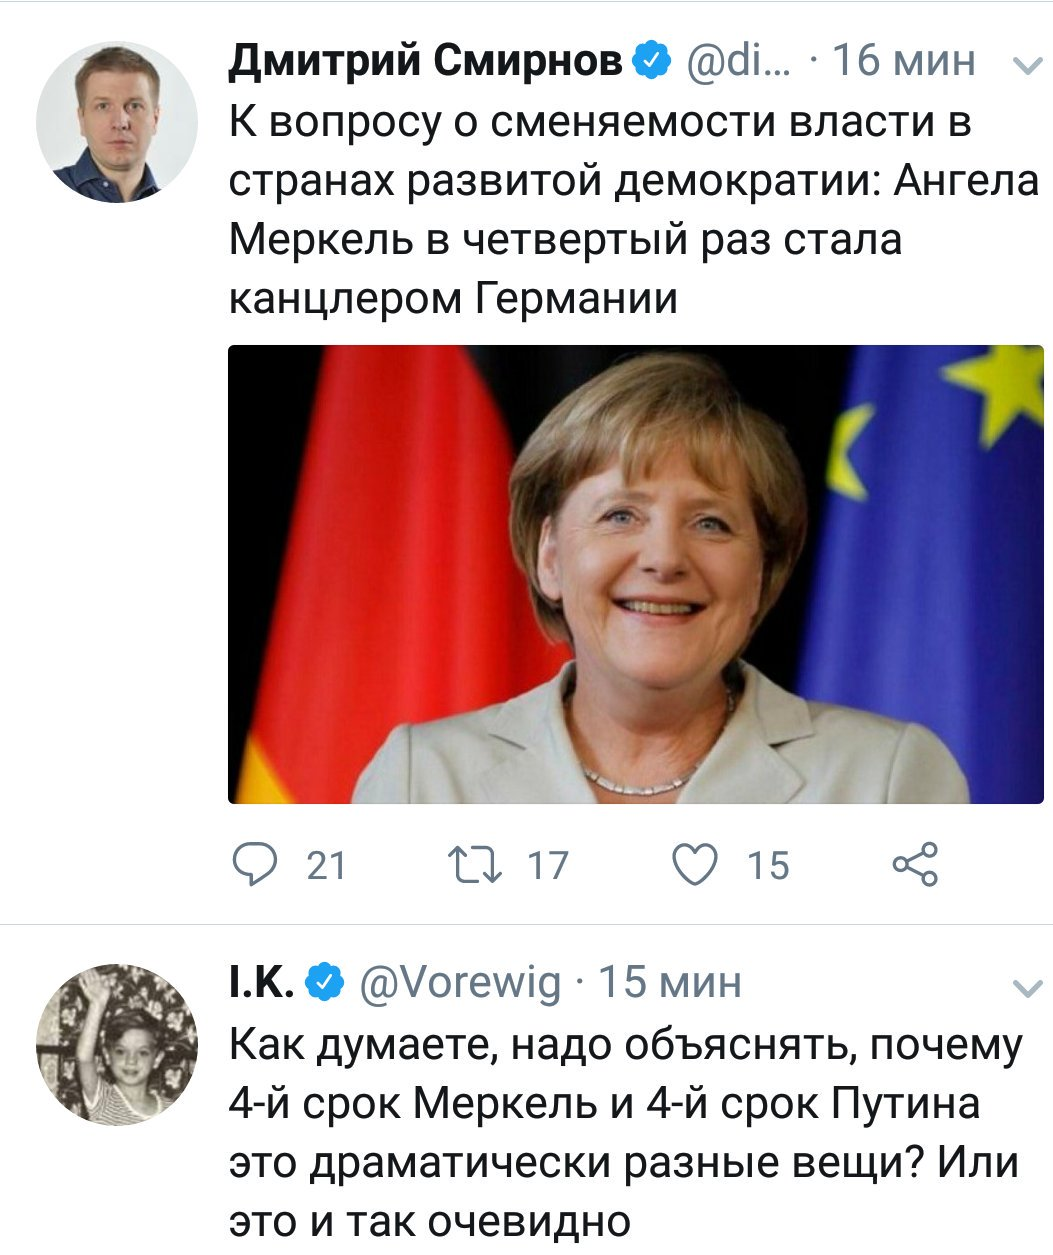
Task: Open I.K.'s black-and-white profile avatar
Action: click(116, 1045)
